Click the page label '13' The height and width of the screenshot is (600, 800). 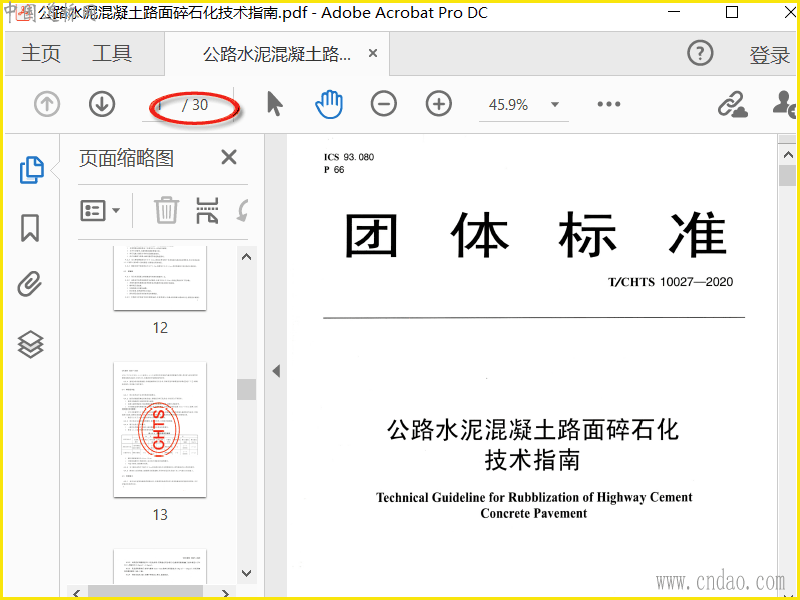click(160, 515)
